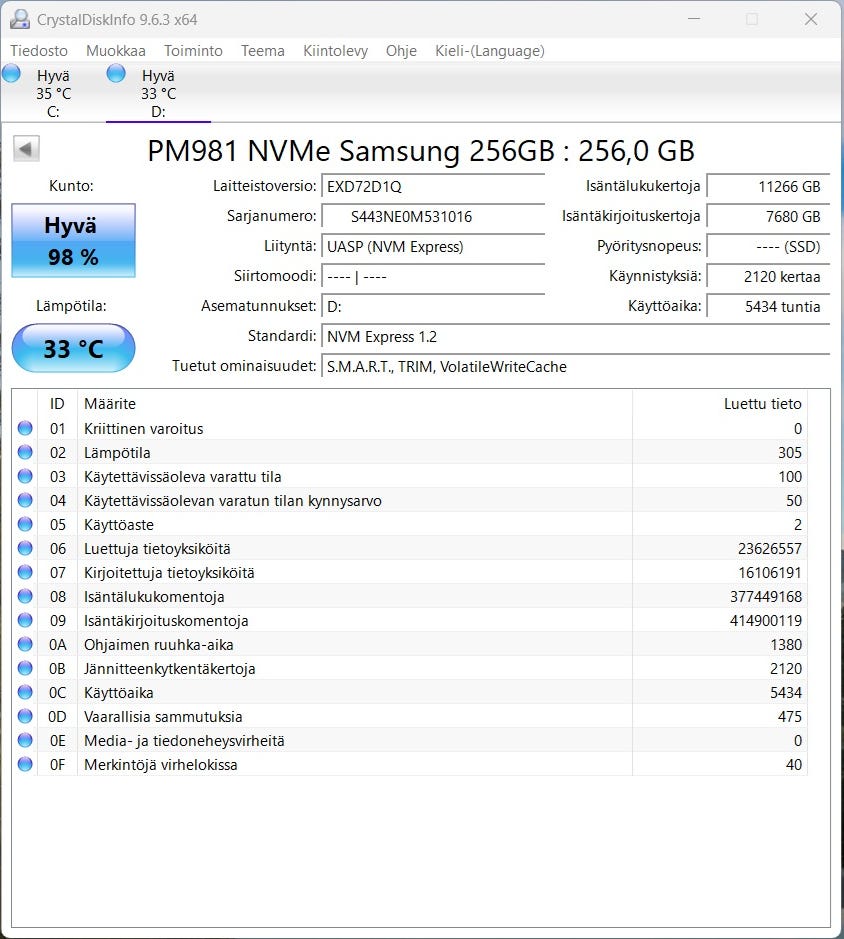Viewport: 844px width, 939px height.
Task: Click the Liityntä field UASP (NVM Express)
Action: [x=433, y=246]
